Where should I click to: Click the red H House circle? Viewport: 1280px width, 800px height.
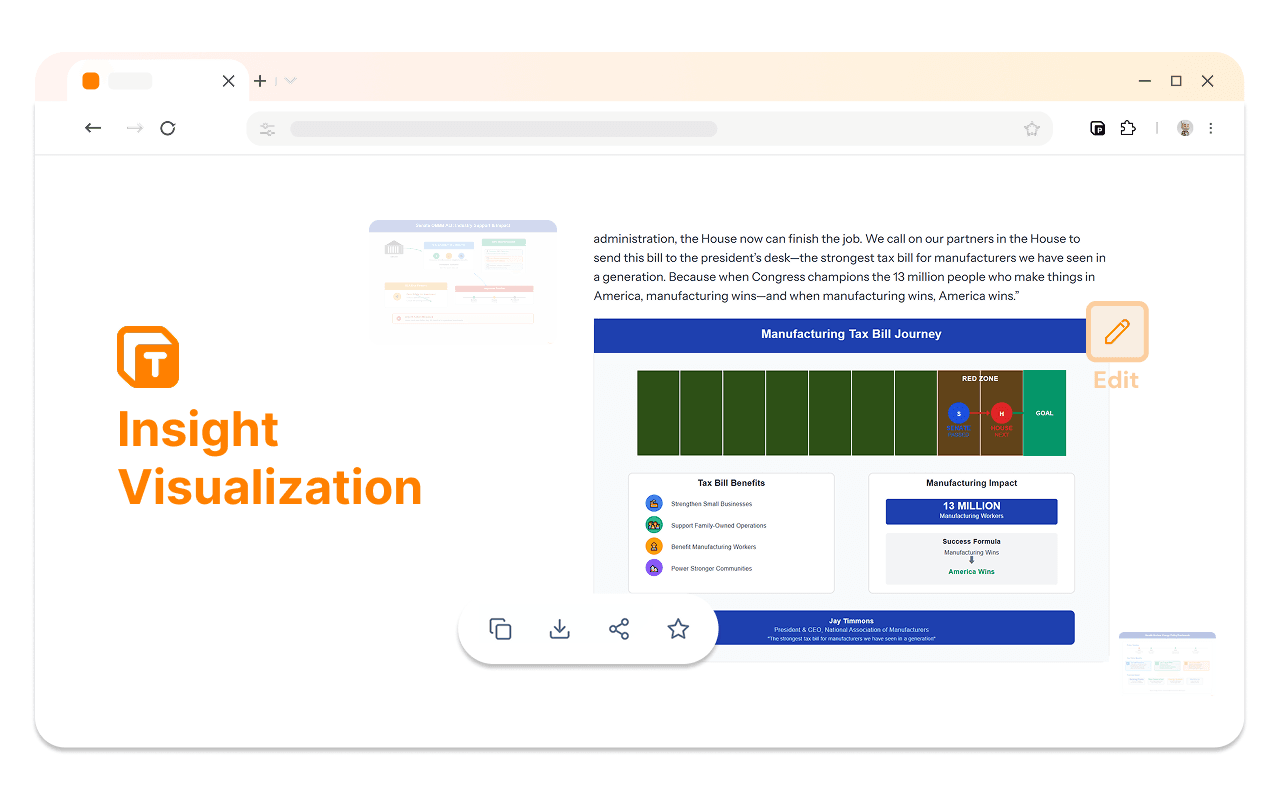point(1001,413)
